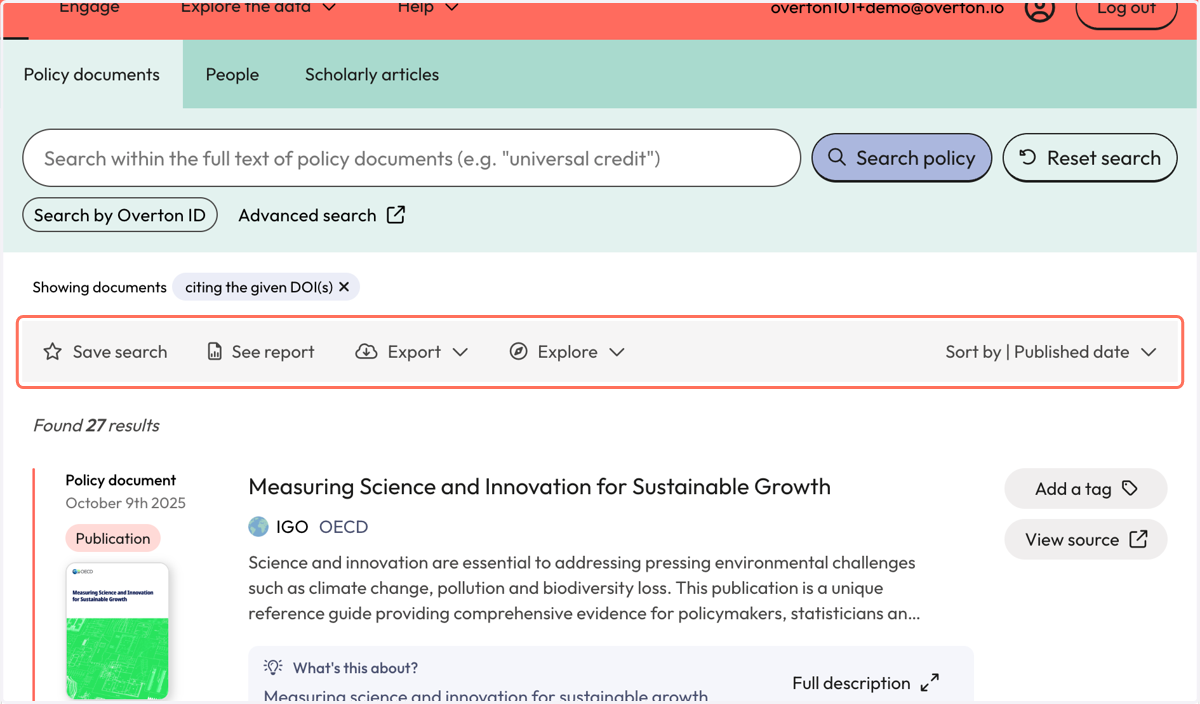Viewport: 1200px width, 704px height.
Task: Click the Log out button
Action: 1126,10
